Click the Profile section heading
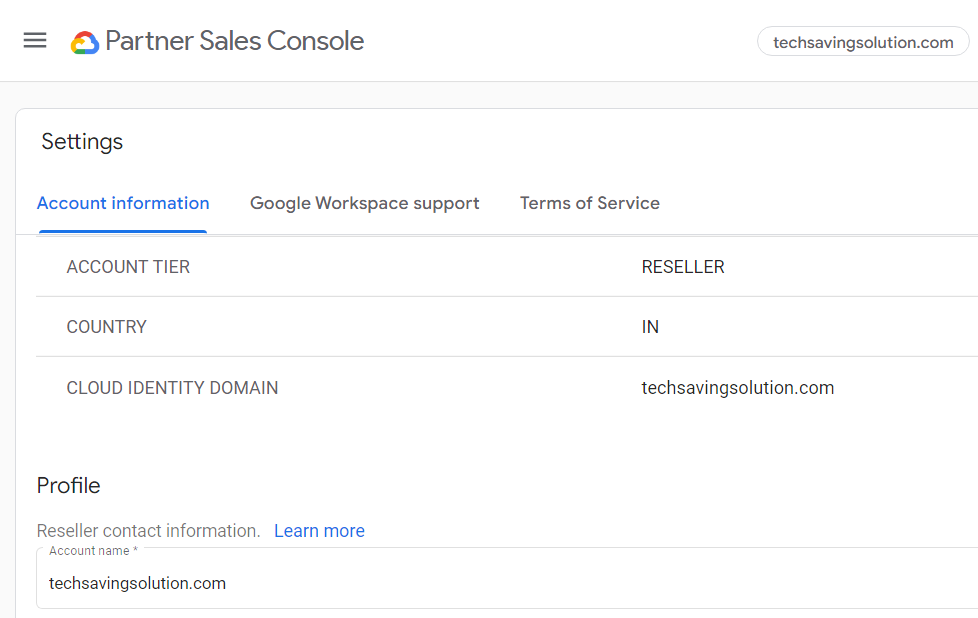Screen dimensions: 978x618 [x=68, y=485]
